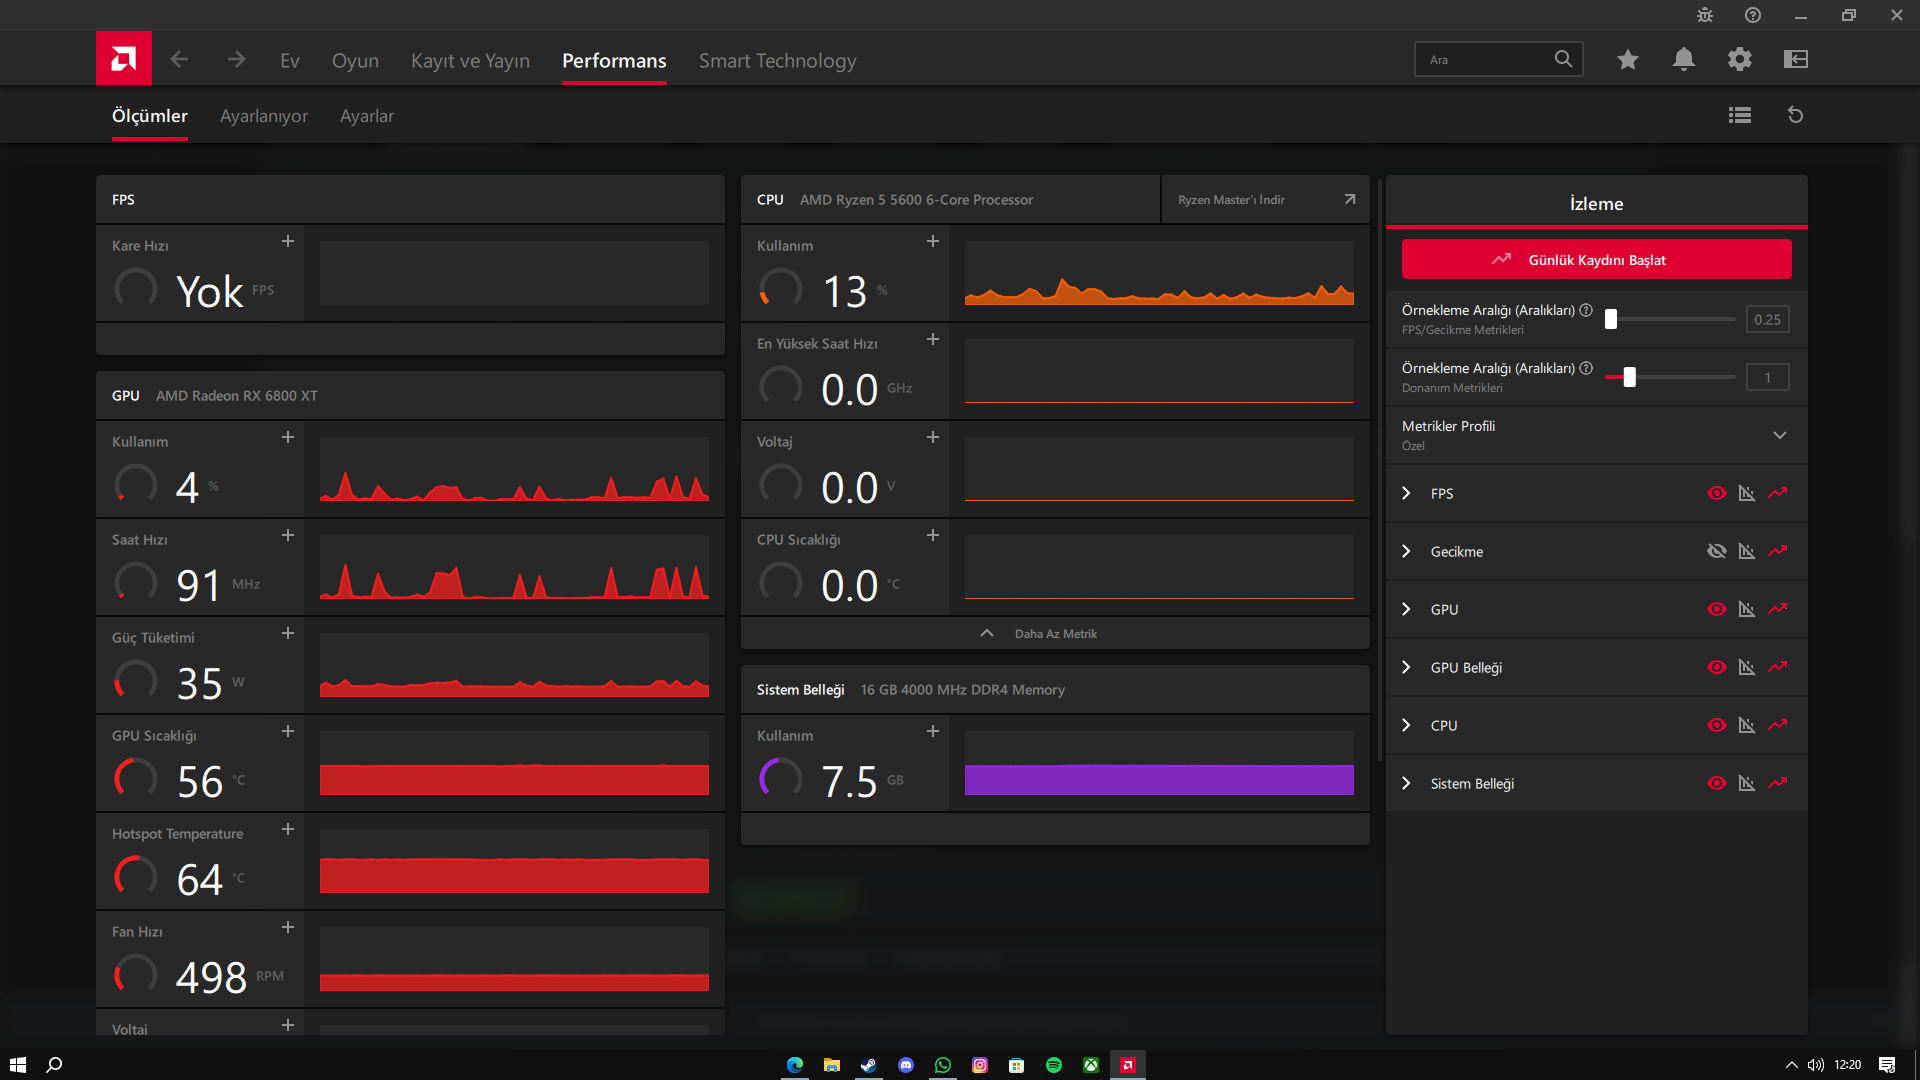1920x1080 pixels.
Task: Switch to Ayarlanıyor tab
Action: coord(264,116)
